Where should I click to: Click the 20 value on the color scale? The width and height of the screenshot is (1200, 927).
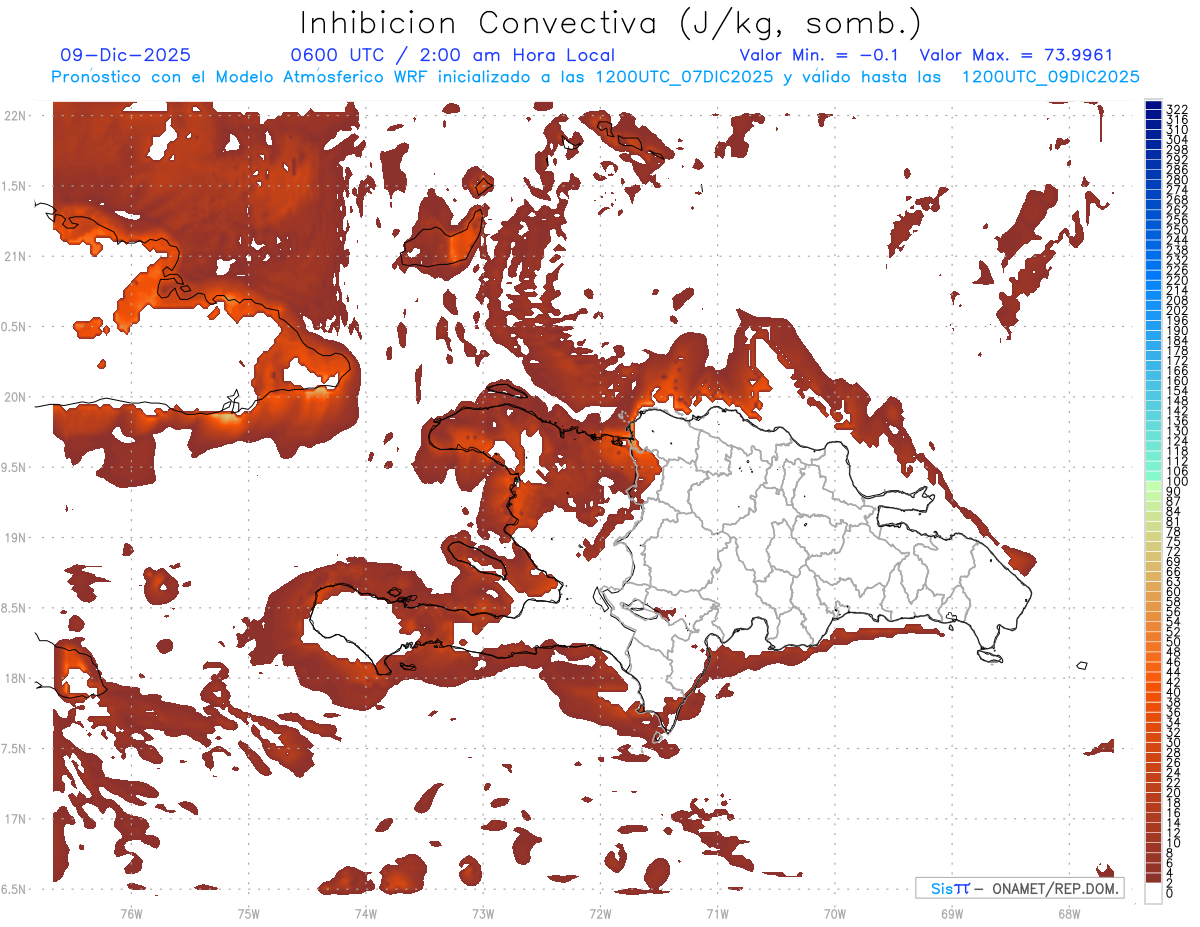click(1173, 793)
